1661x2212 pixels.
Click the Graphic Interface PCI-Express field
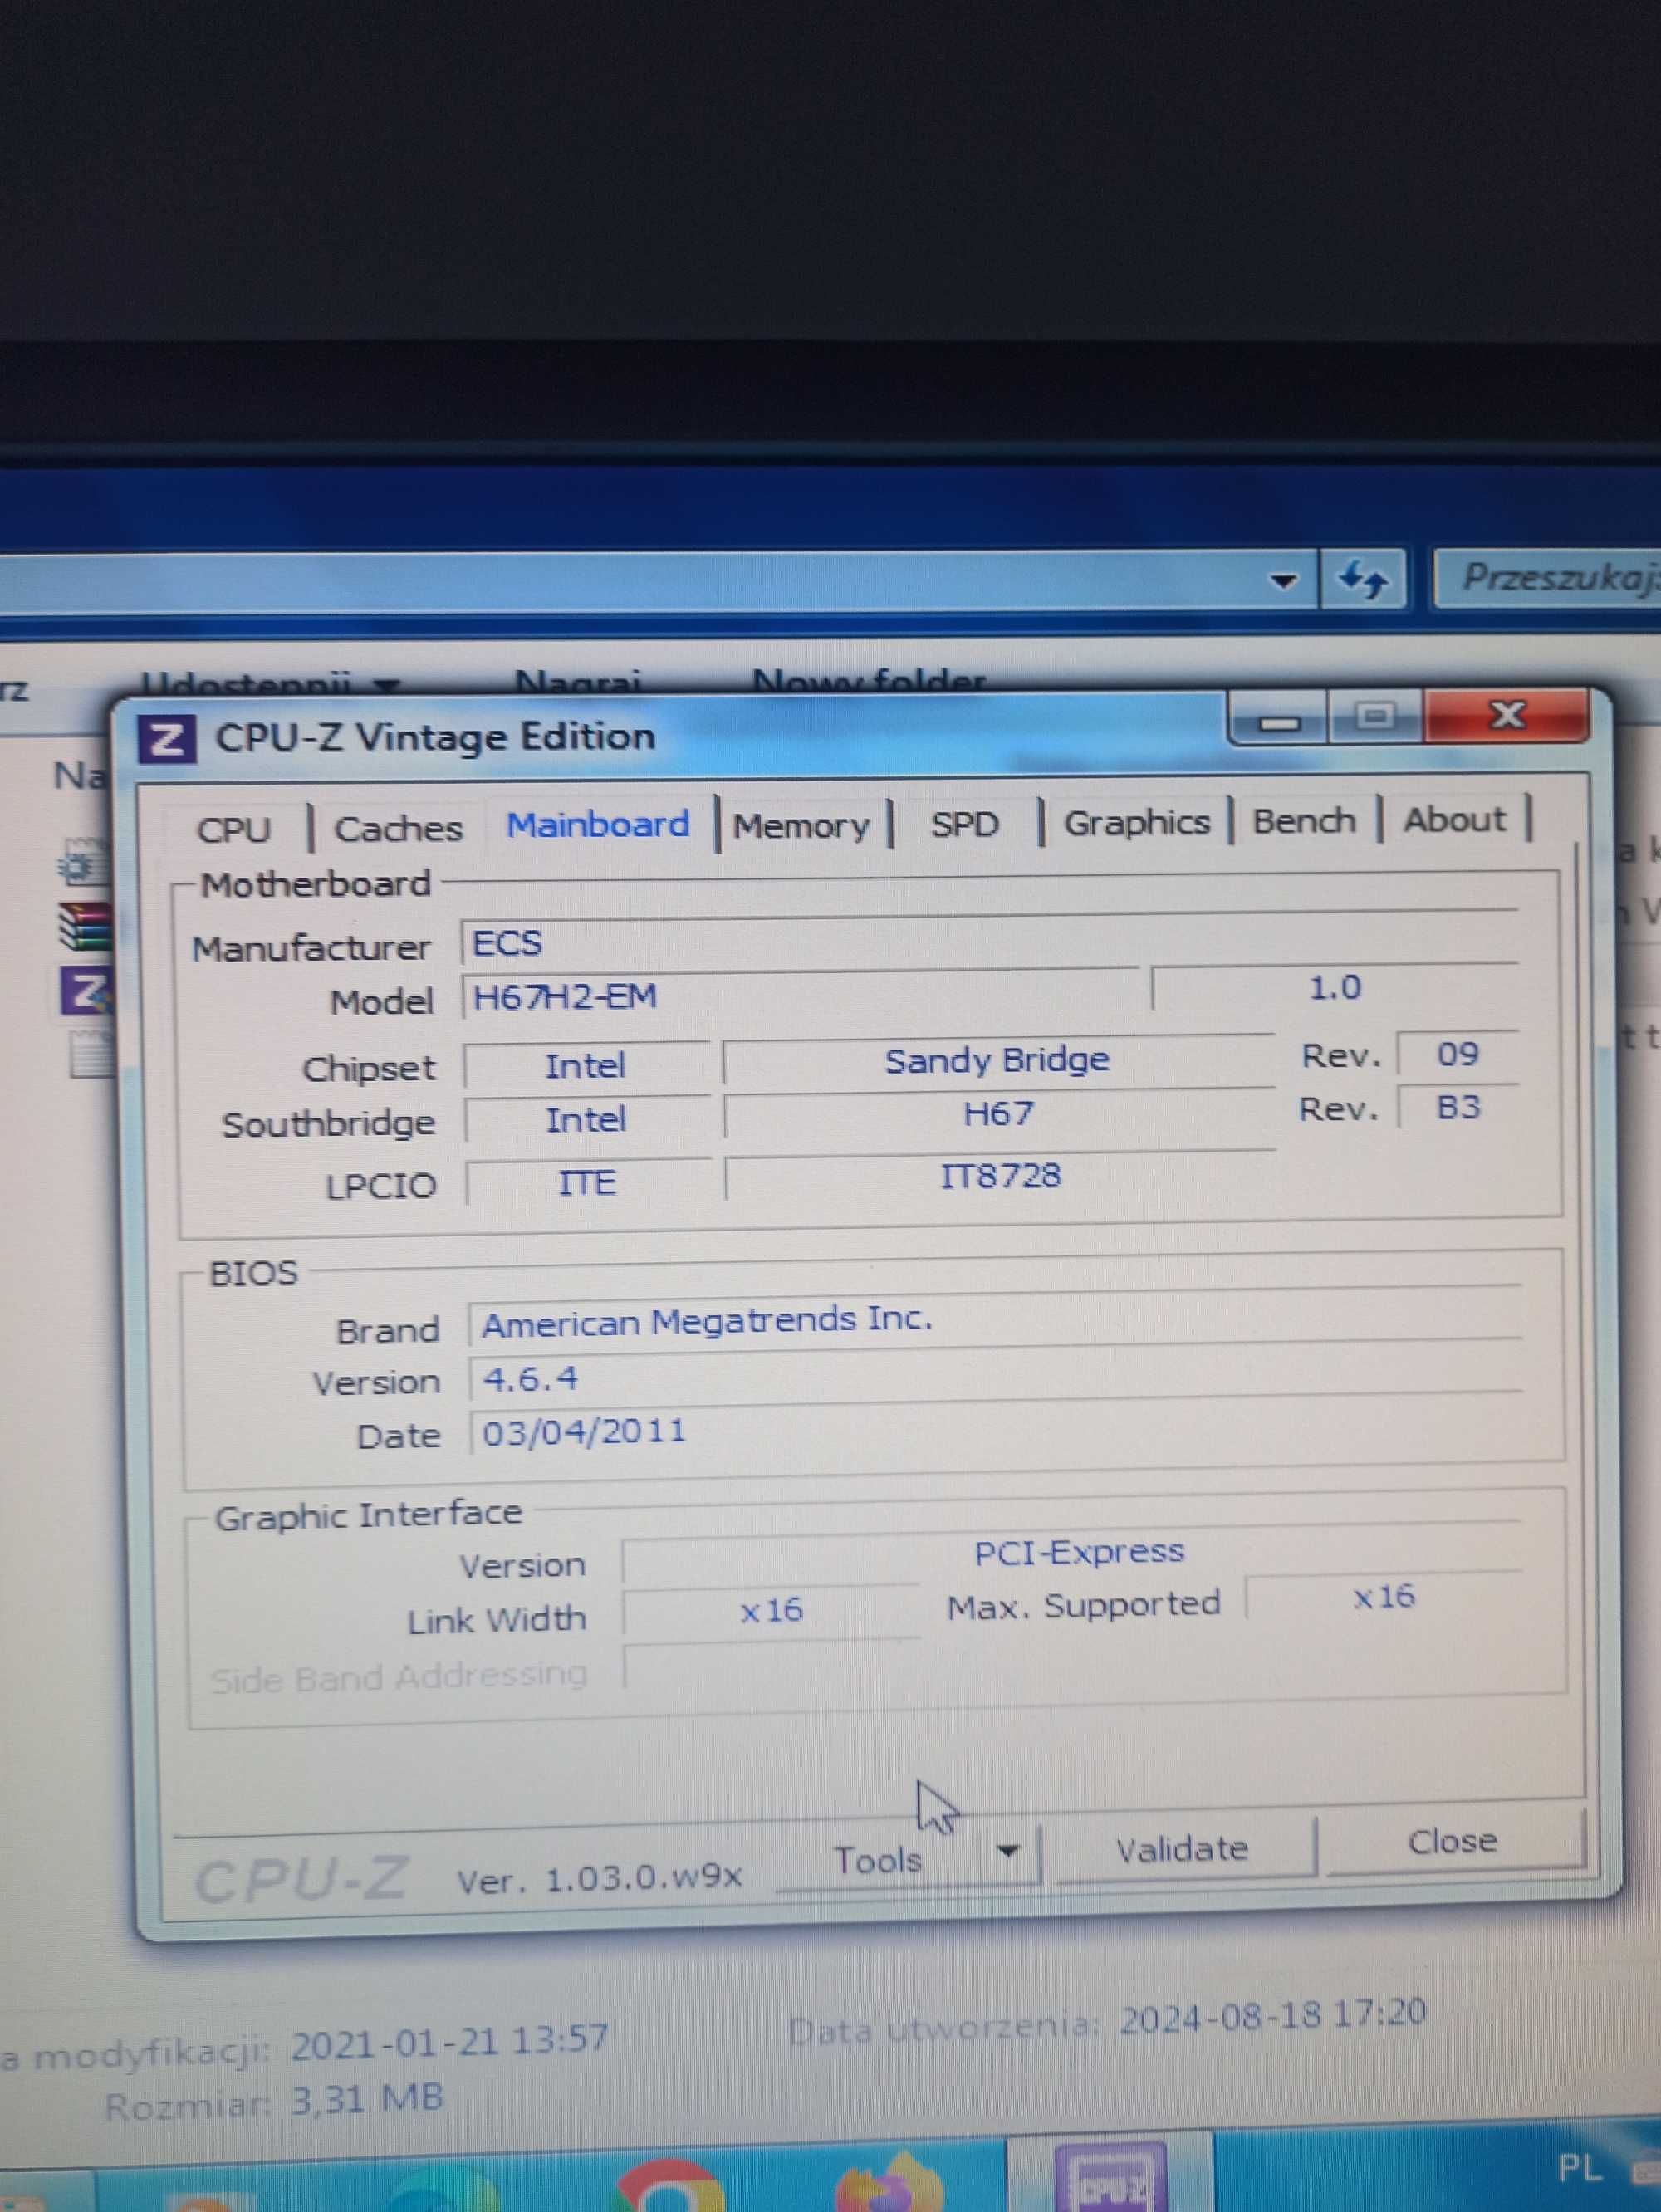[x=1072, y=1553]
